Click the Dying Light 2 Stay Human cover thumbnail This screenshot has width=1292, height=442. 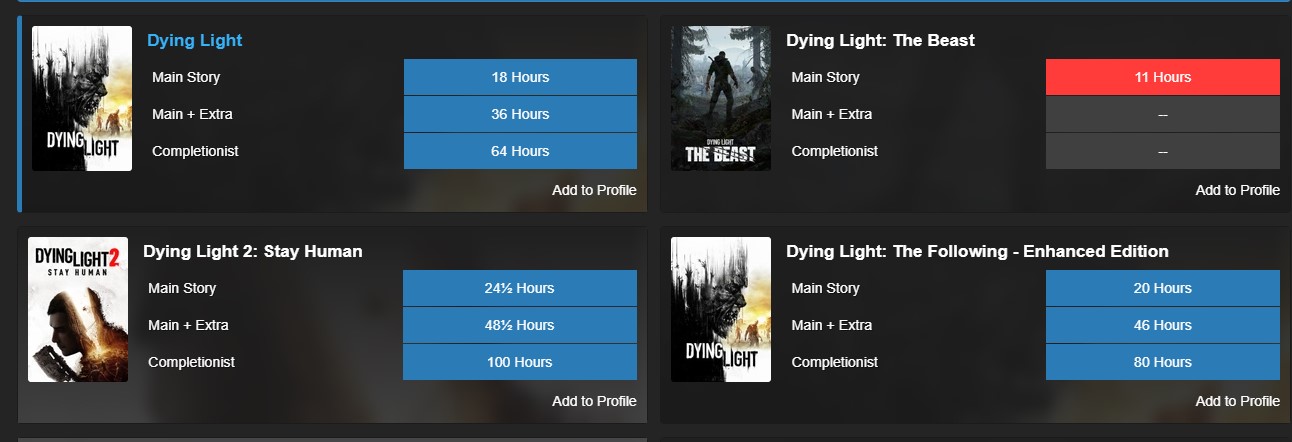click(x=78, y=309)
